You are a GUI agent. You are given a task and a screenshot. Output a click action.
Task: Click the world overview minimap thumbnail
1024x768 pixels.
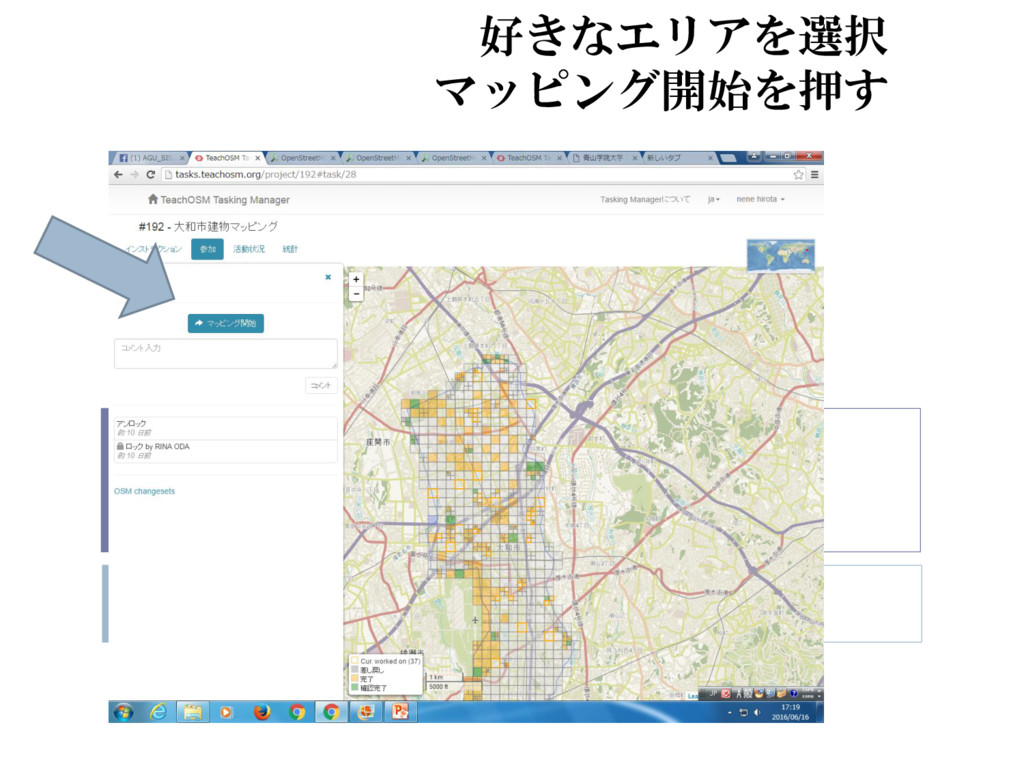click(x=781, y=255)
